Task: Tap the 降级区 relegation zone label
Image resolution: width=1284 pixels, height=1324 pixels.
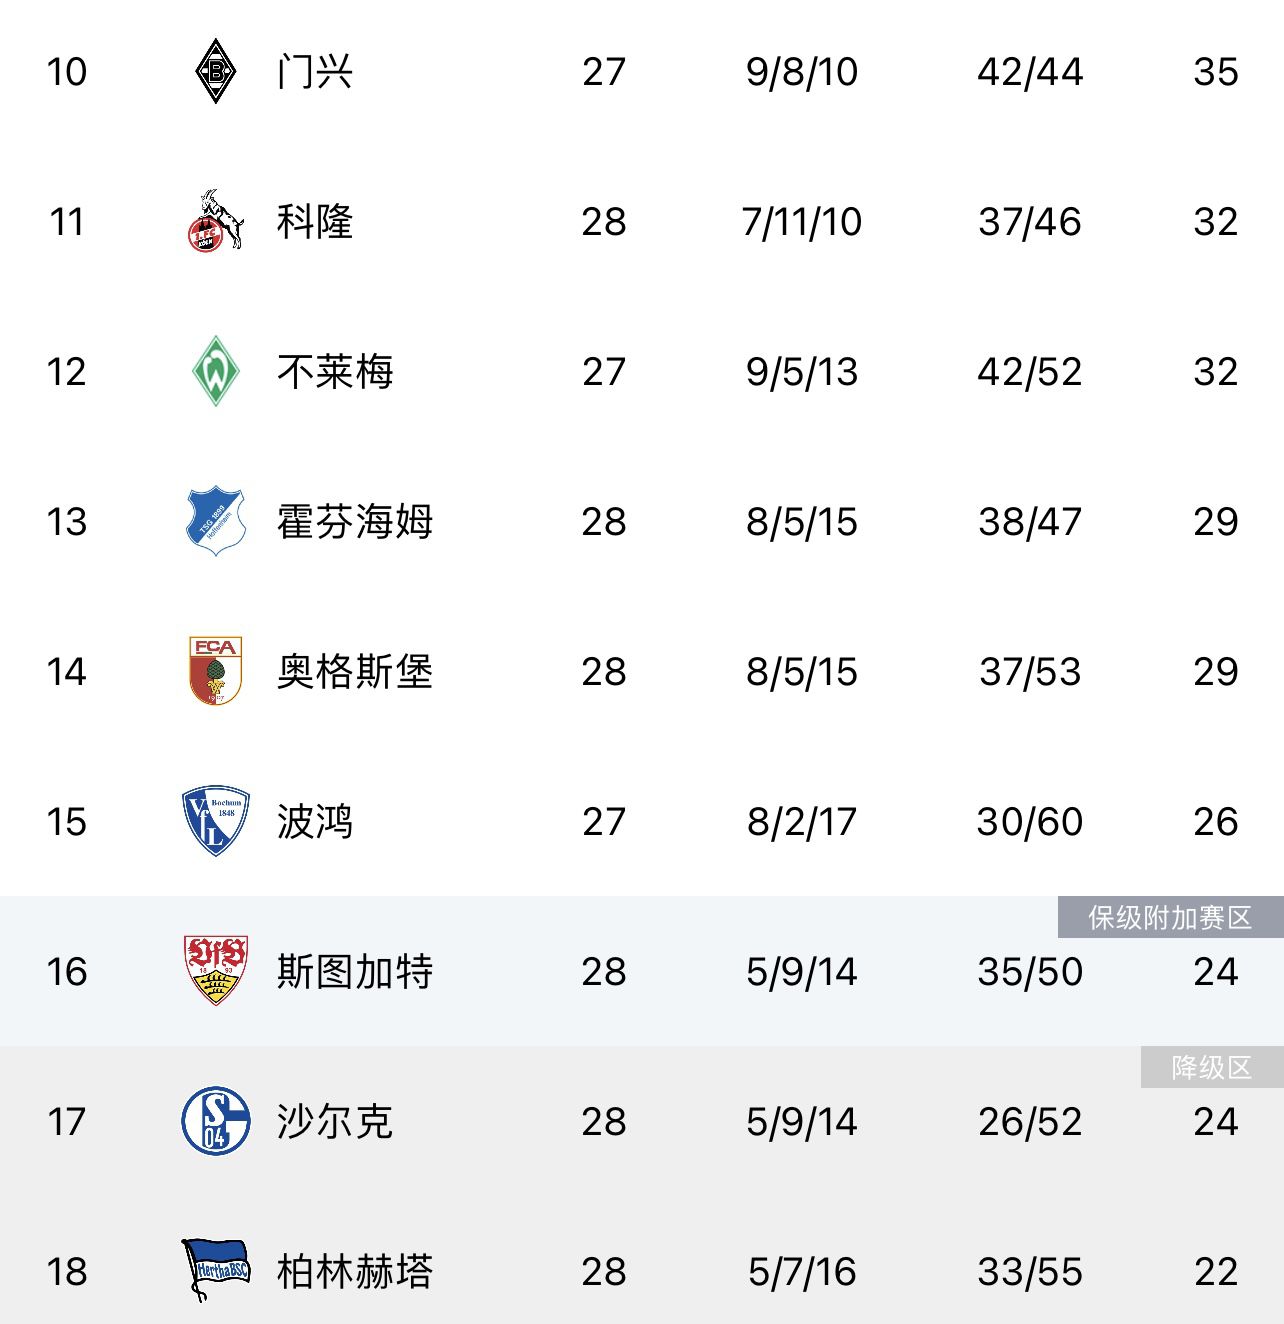Action: (1212, 1067)
